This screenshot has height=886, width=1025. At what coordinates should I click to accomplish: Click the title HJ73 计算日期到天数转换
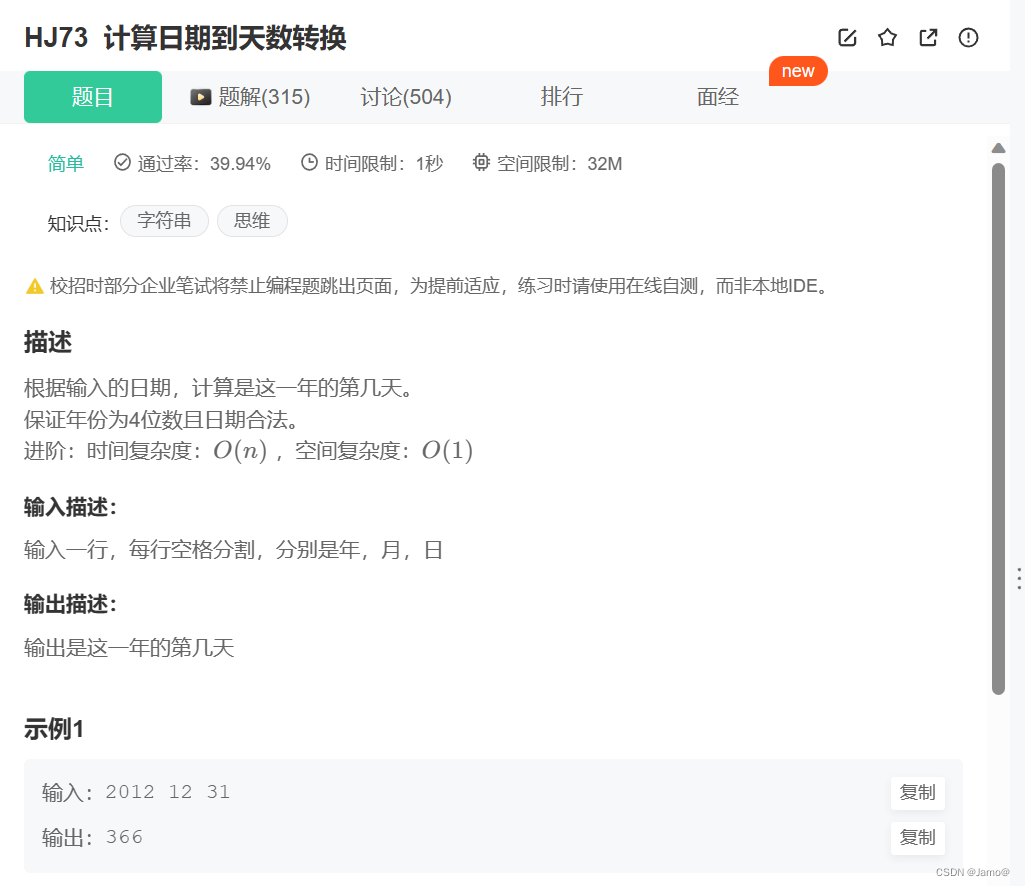(185, 38)
